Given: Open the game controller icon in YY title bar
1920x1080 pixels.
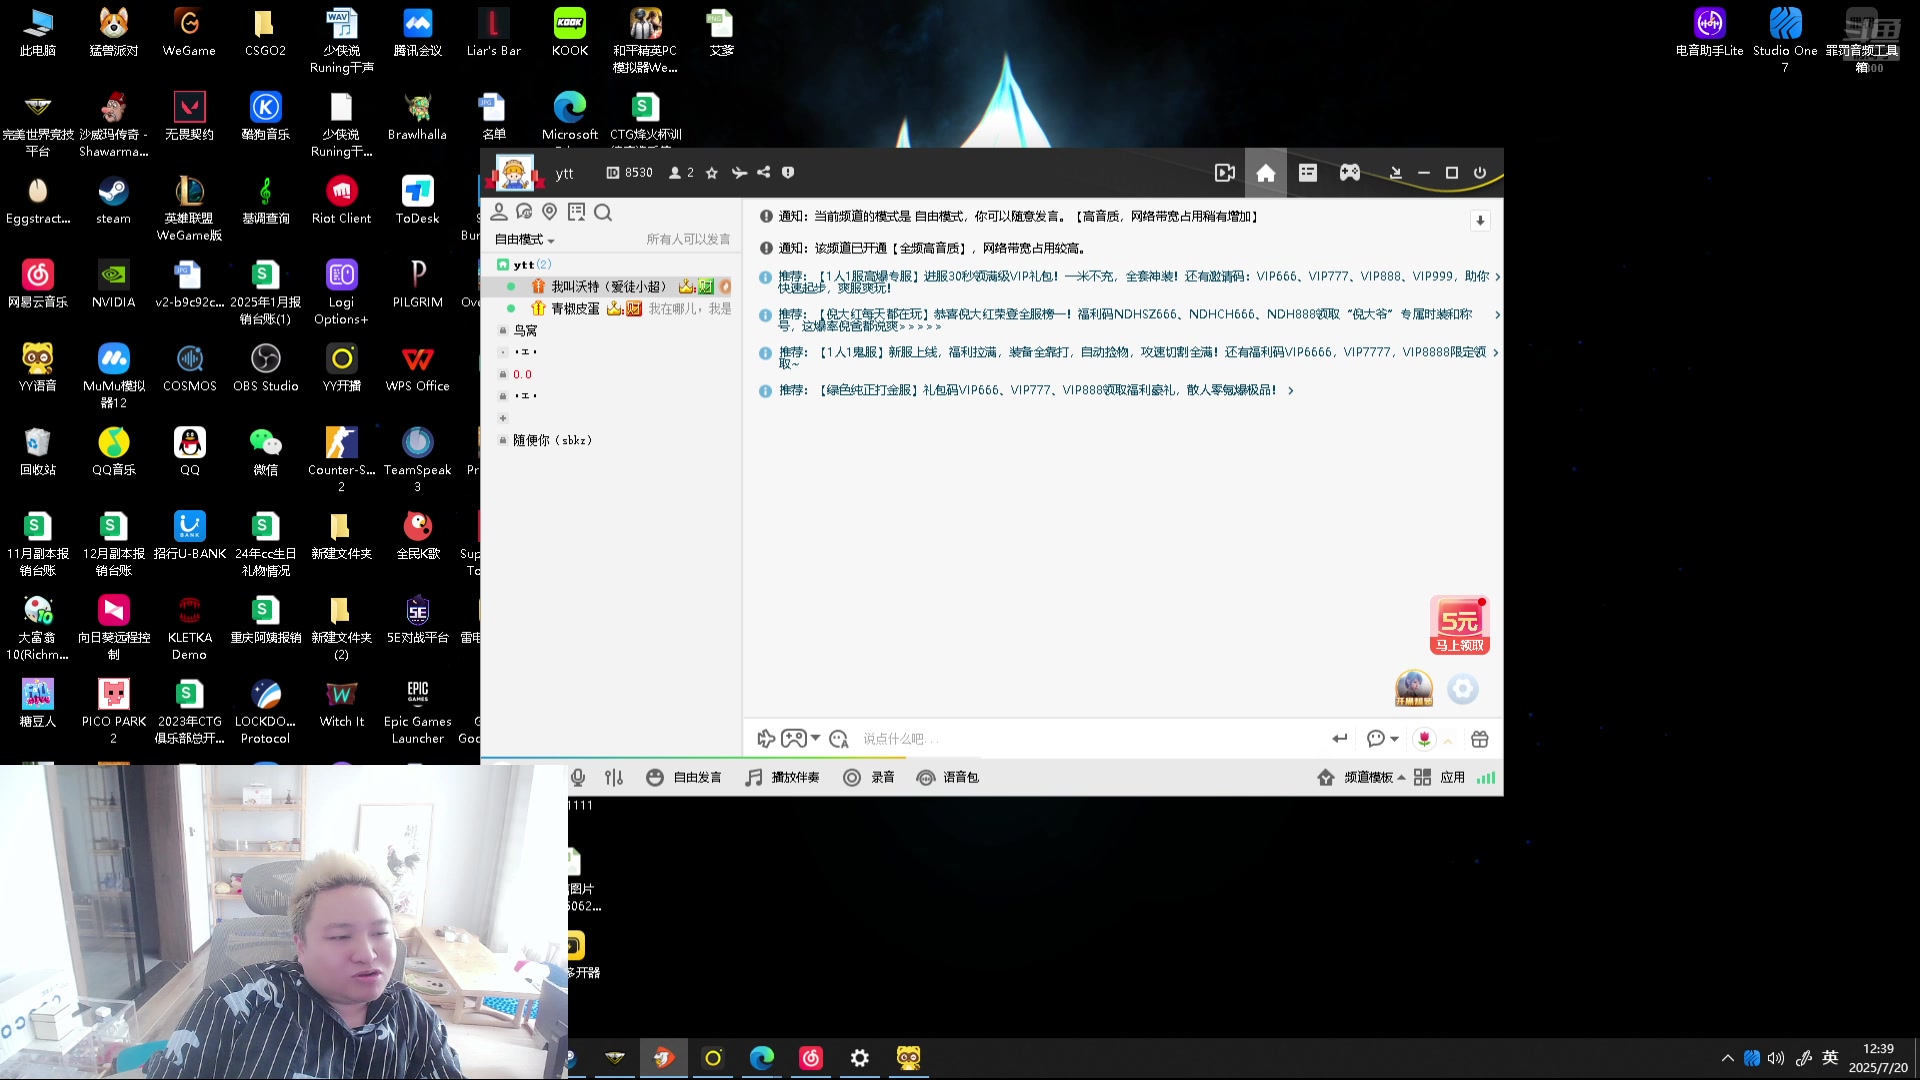Looking at the screenshot, I should tap(1350, 173).
